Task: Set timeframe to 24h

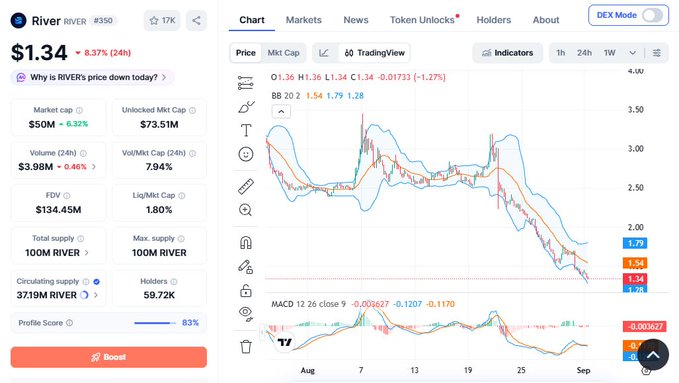Action: 584,53
